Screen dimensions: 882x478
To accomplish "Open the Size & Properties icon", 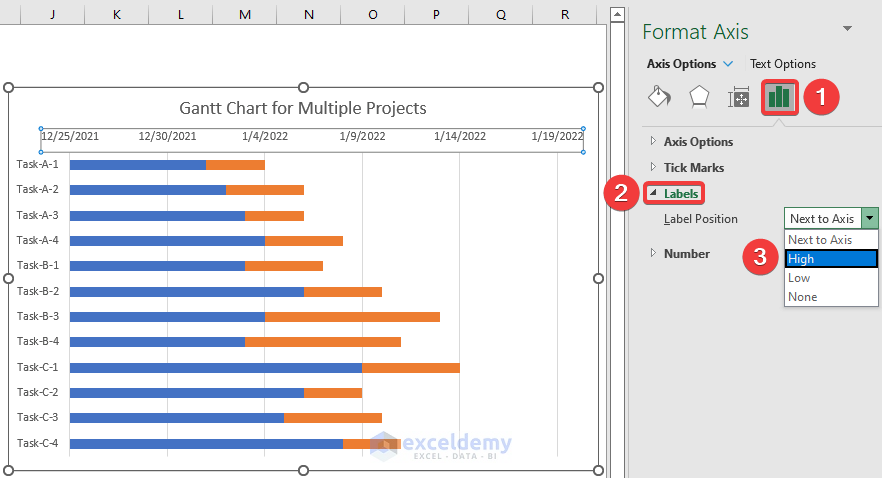I will [739, 97].
